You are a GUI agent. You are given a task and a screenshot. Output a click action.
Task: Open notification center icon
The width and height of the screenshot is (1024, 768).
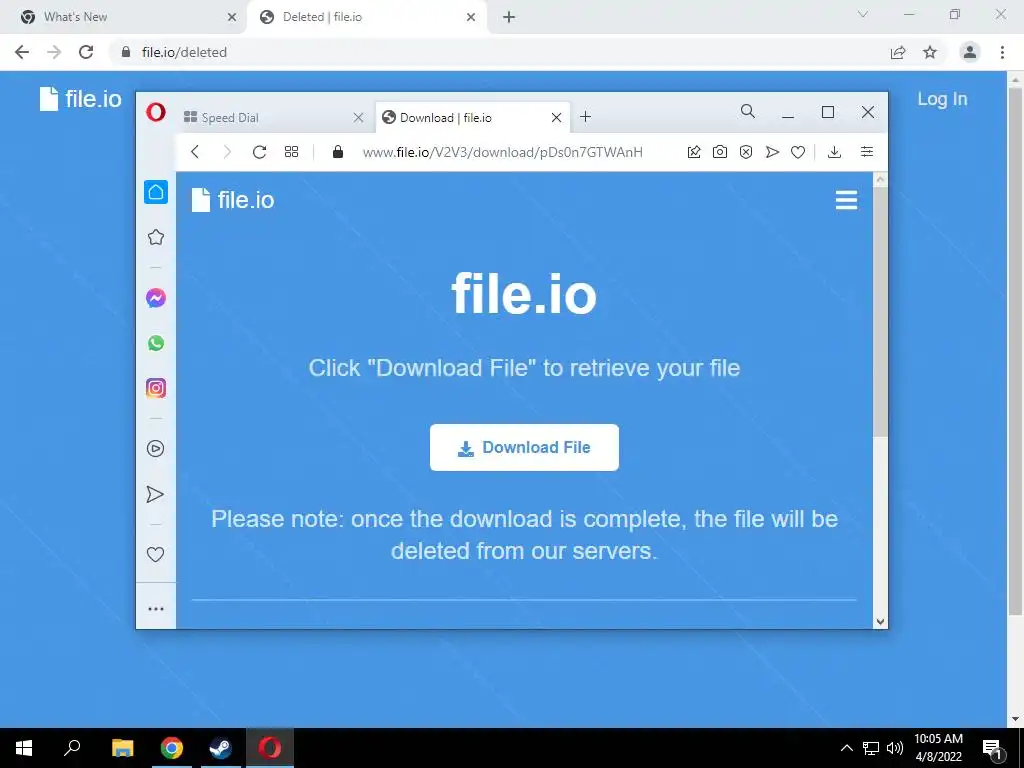(993, 749)
